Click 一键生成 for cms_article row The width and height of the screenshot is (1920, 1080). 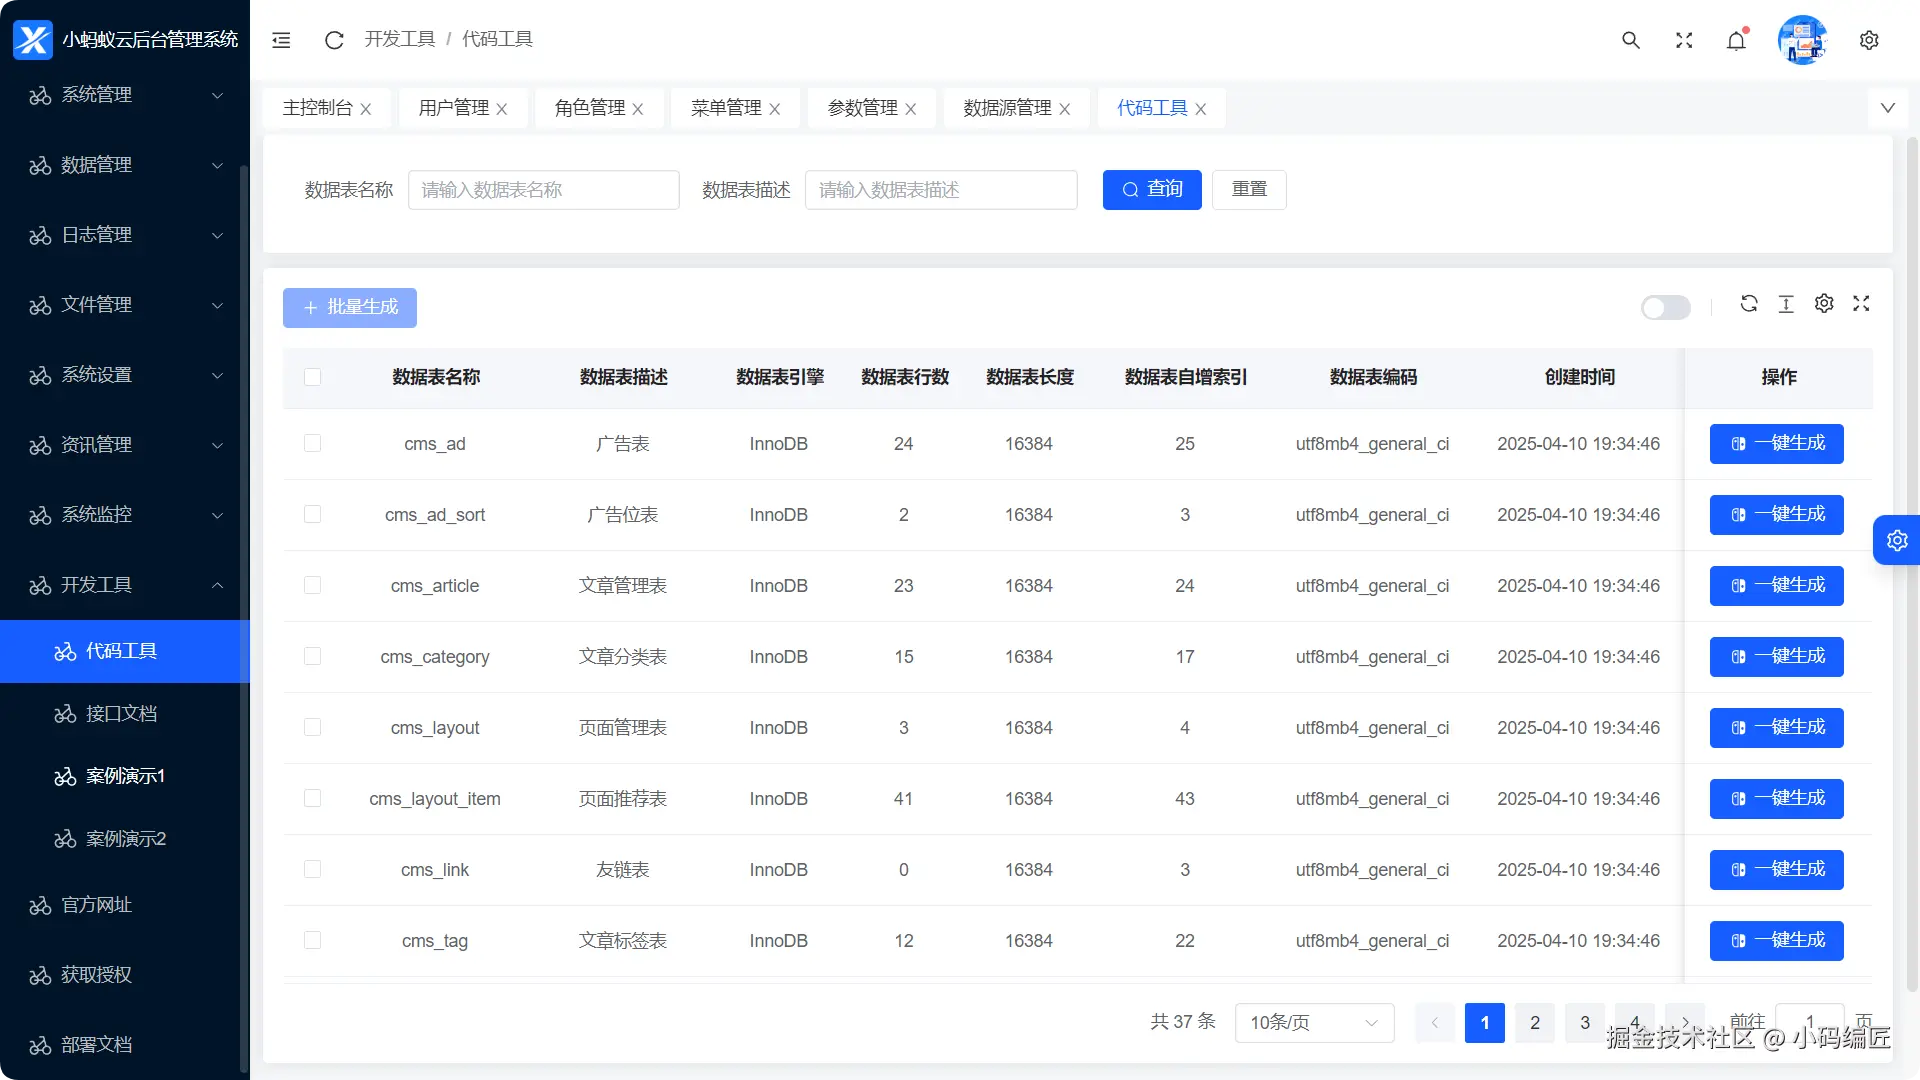tap(1776, 586)
